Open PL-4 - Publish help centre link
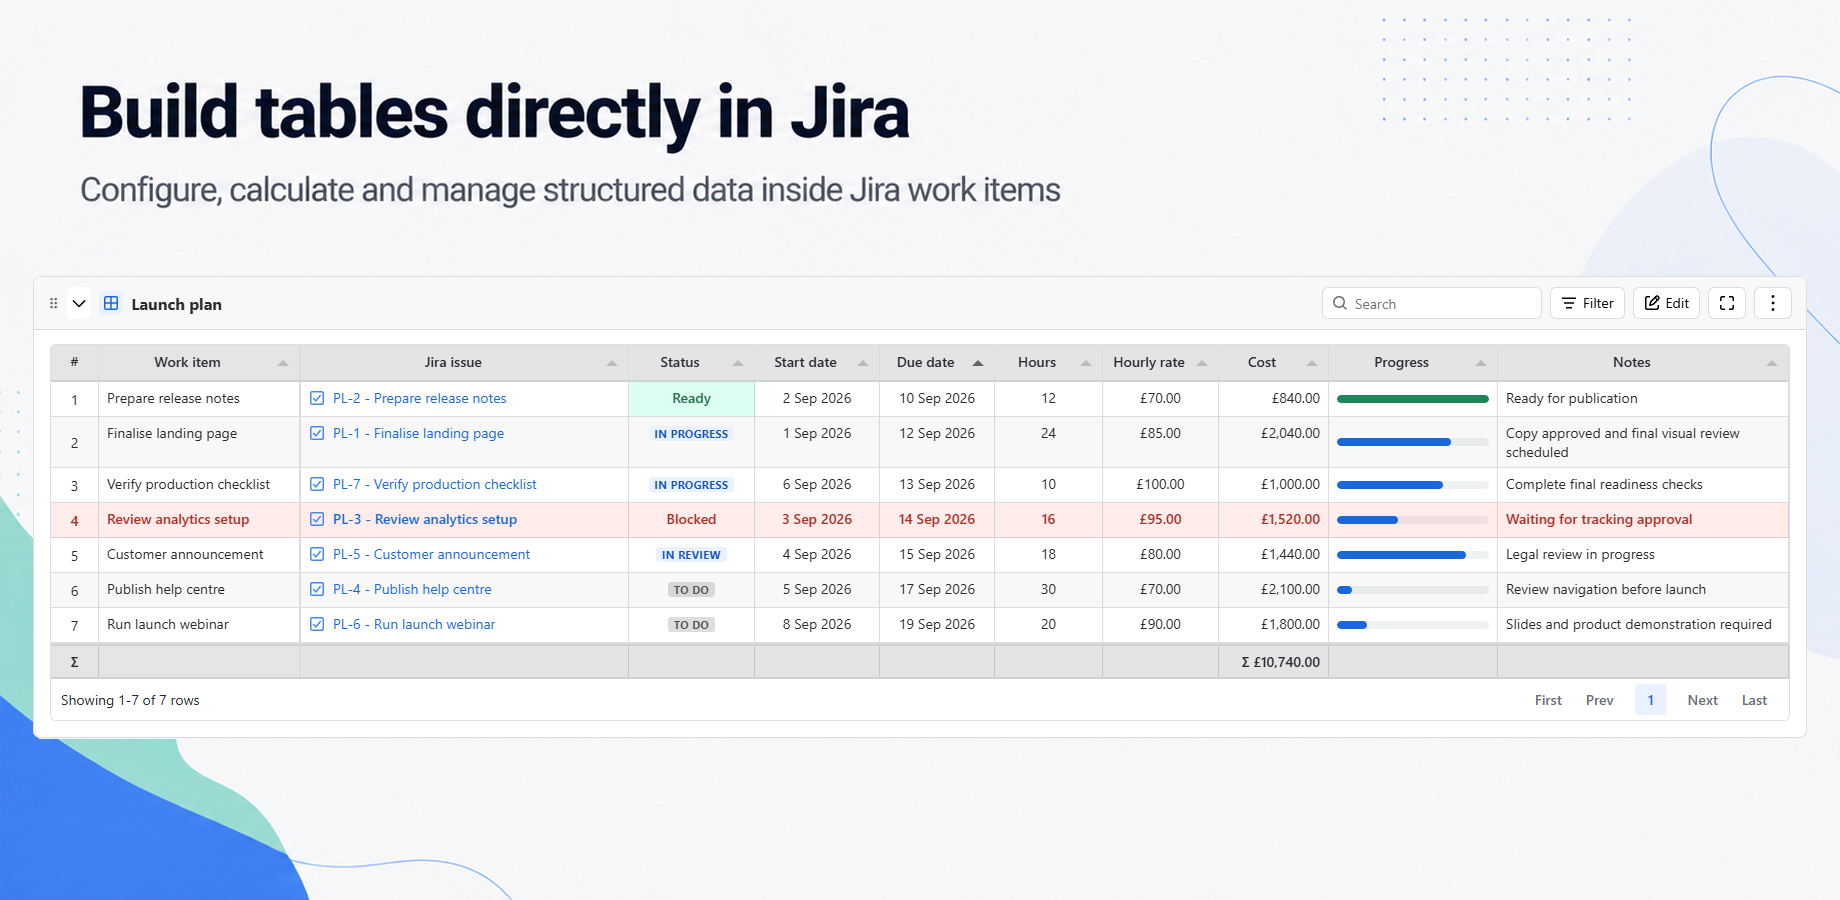Viewport: 1840px width, 900px height. click(412, 589)
